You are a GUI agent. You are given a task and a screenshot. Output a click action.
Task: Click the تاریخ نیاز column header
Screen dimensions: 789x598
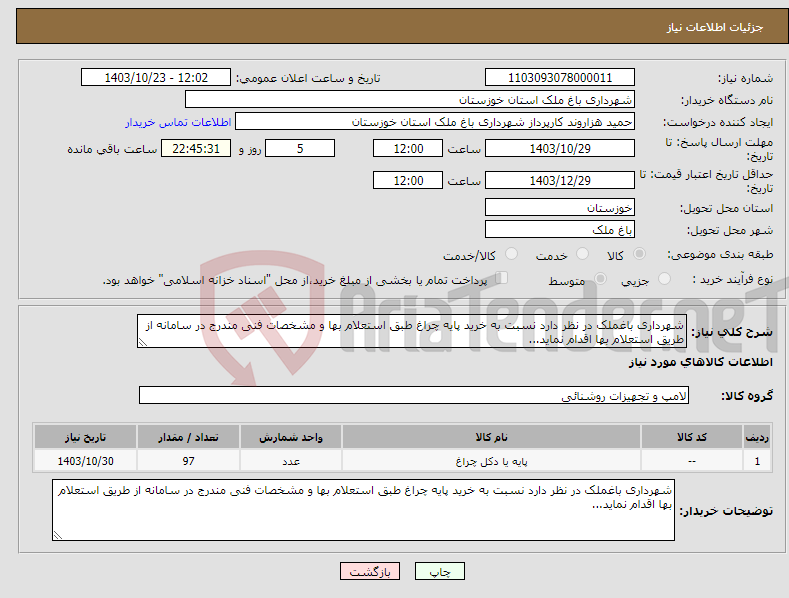85,437
